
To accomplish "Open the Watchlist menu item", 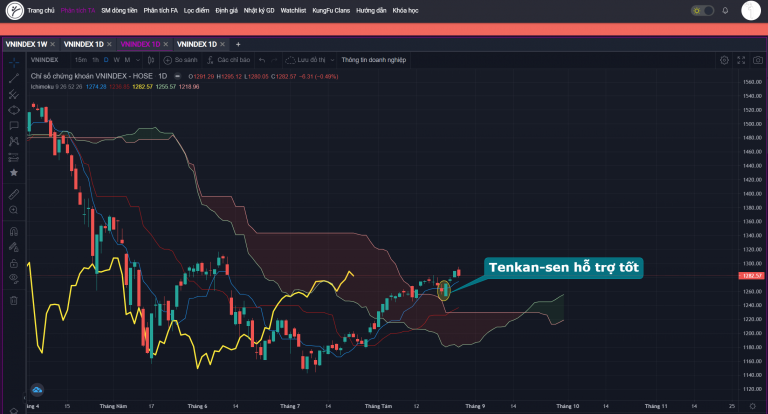I will pos(293,10).
